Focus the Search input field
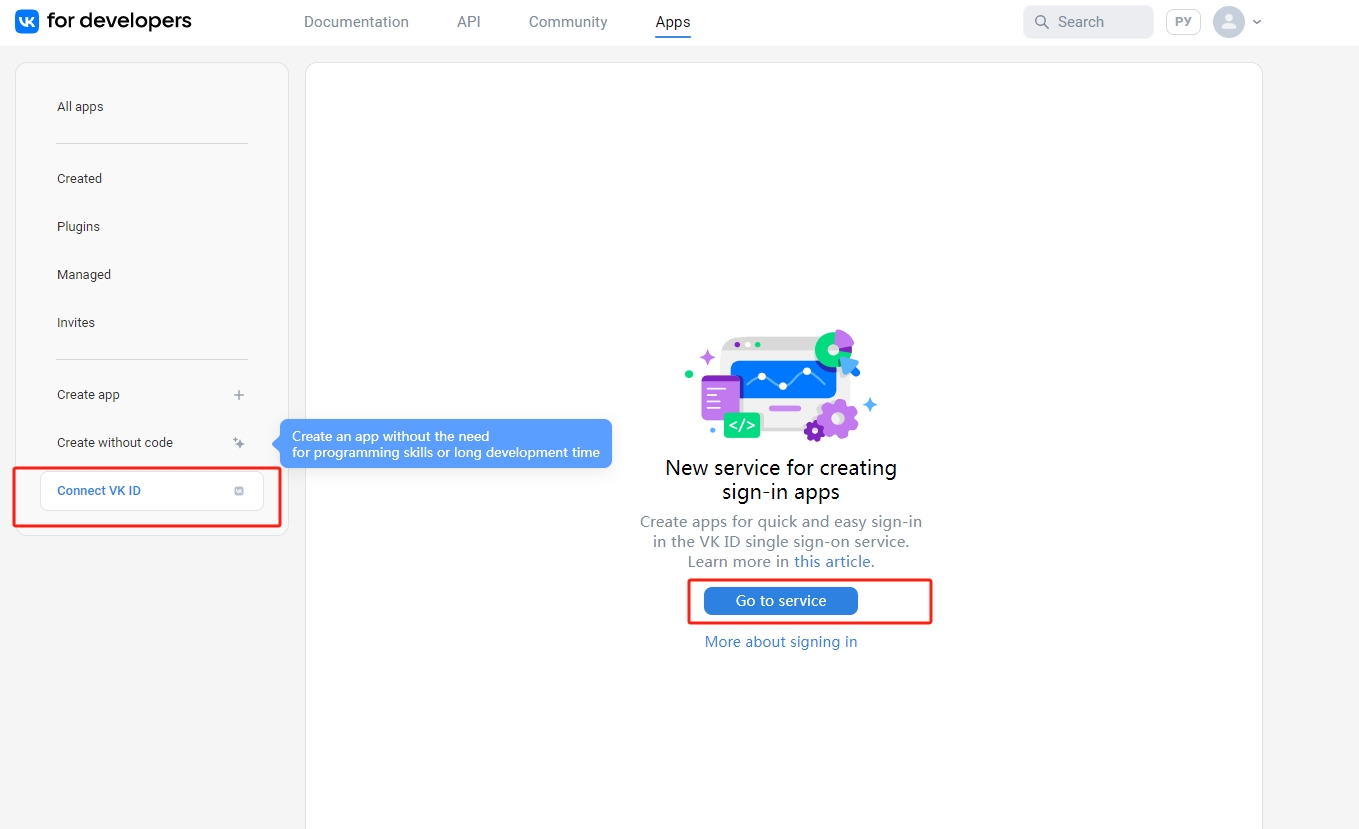The image size is (1359, 829). tap(1088, 22)
